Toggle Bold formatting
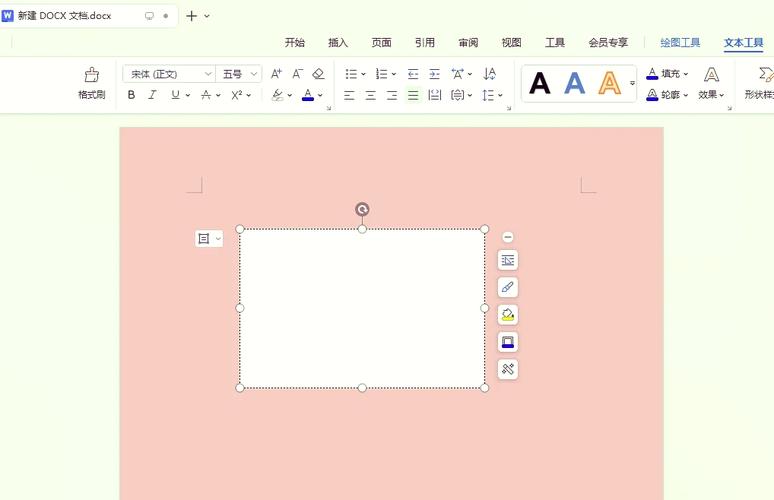This screenshot has height=500, width=774. coord(131,95)
